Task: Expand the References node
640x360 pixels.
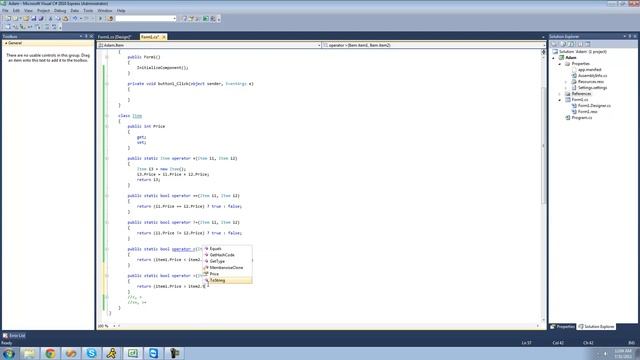Action: point(560,94)
